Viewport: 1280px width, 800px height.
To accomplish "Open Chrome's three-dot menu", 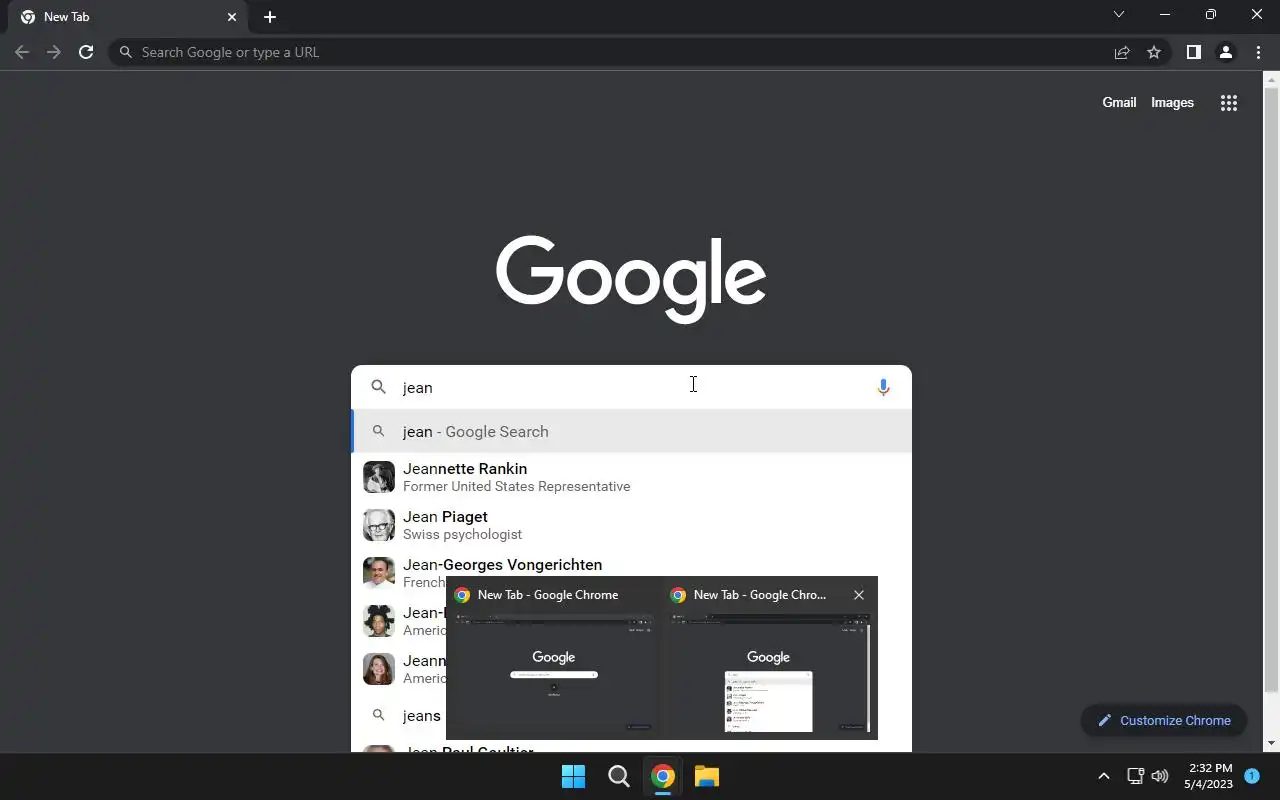I will (1258, 52).
